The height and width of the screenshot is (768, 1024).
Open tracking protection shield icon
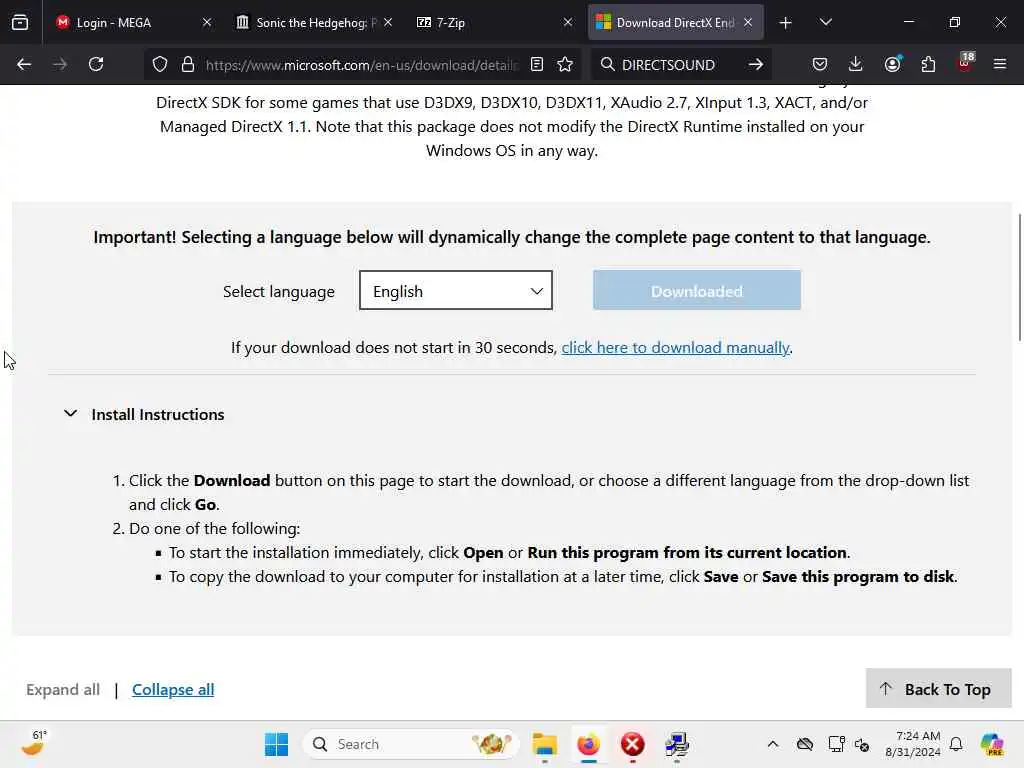point(160,64)
